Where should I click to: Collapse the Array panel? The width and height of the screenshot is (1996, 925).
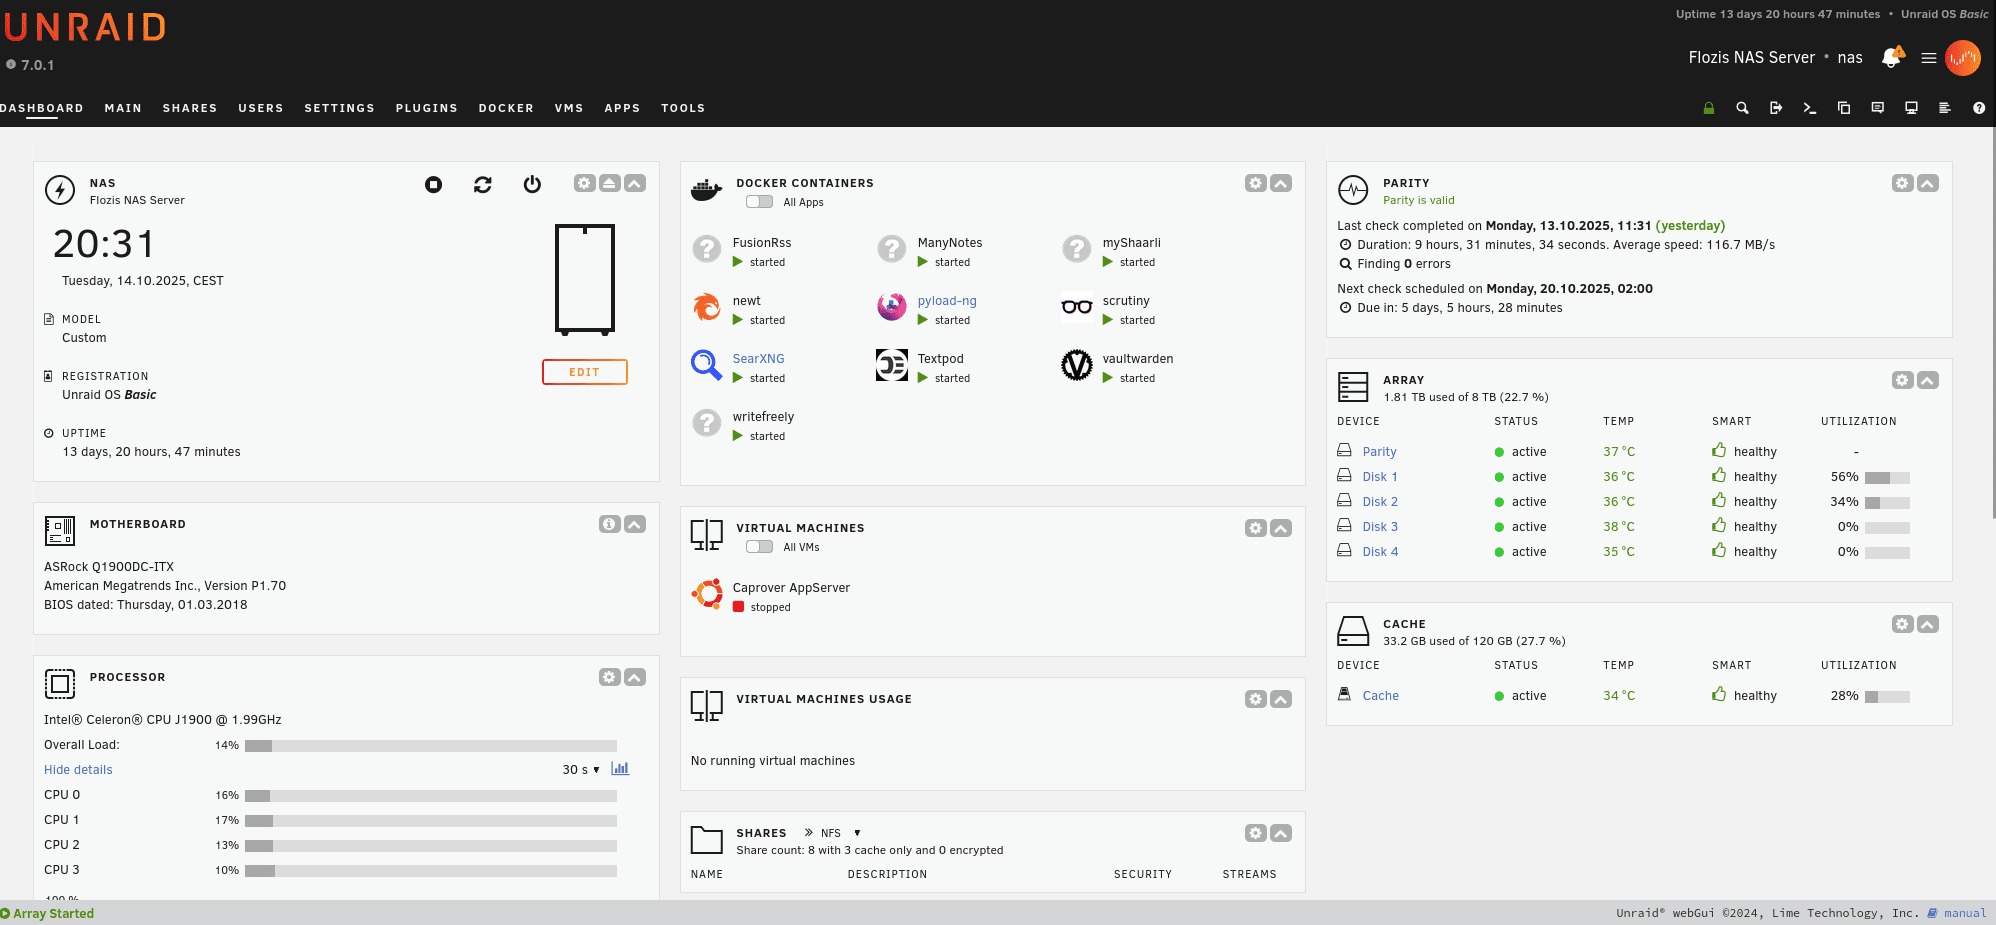click(x=1928, y=380)
